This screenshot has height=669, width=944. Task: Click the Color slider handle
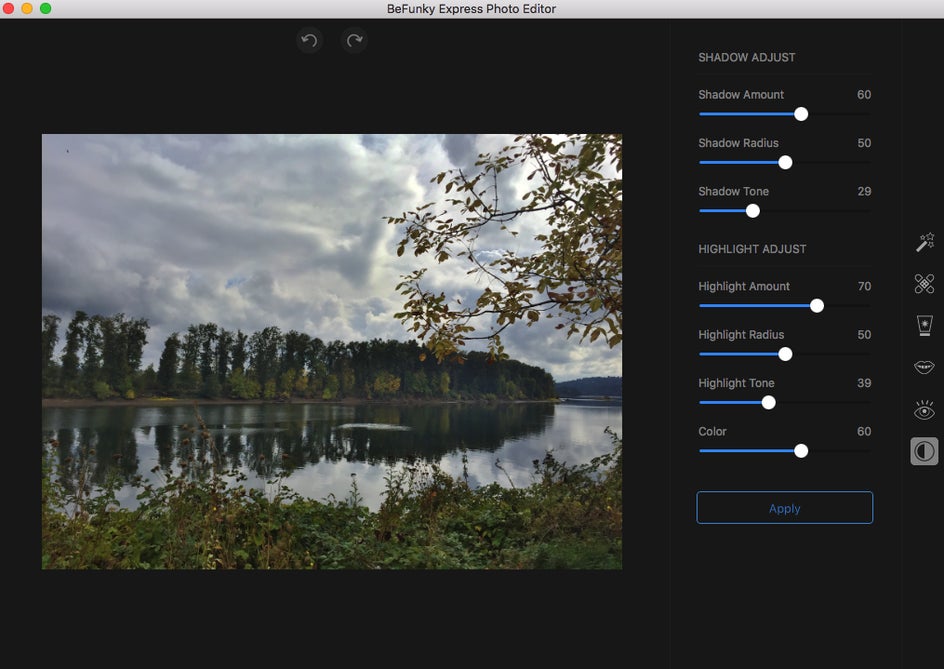(x=801, y=451)
